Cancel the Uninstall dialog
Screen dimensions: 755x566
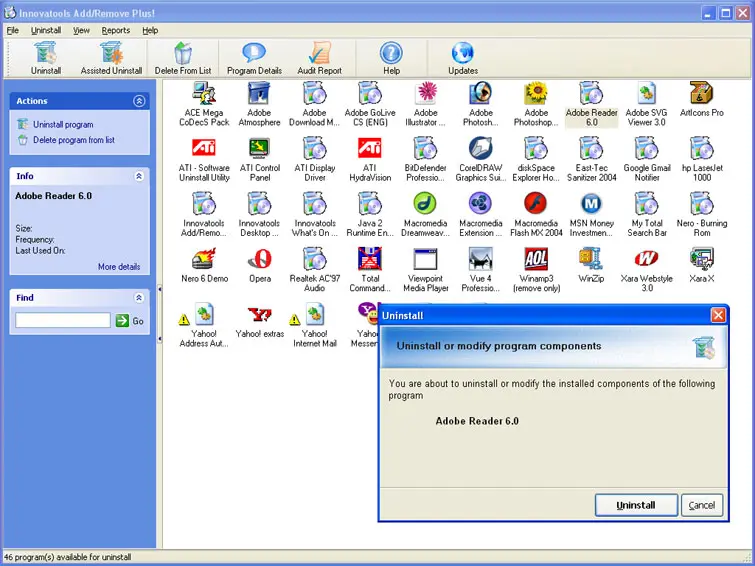pyautogui.click(x=702, y=505)
